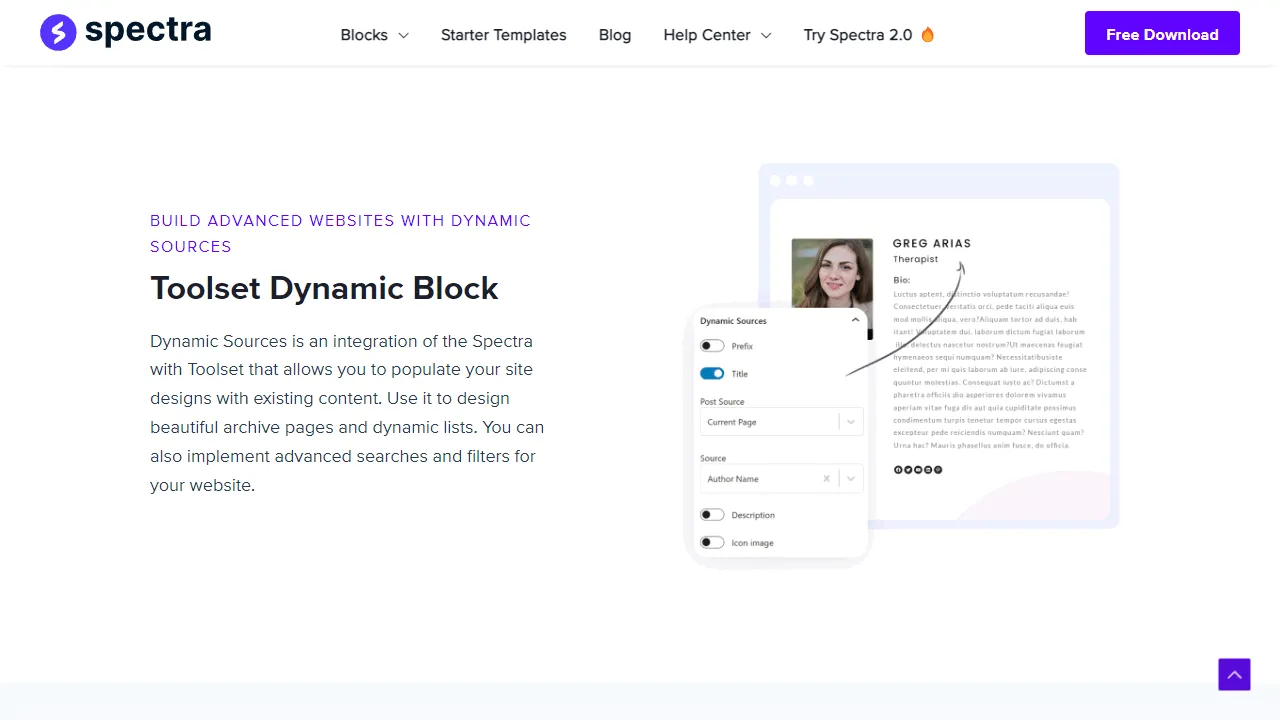
Task: Click the scroll-to-top arrow button
Action: pyautogui.click(x=1234, y=674)
